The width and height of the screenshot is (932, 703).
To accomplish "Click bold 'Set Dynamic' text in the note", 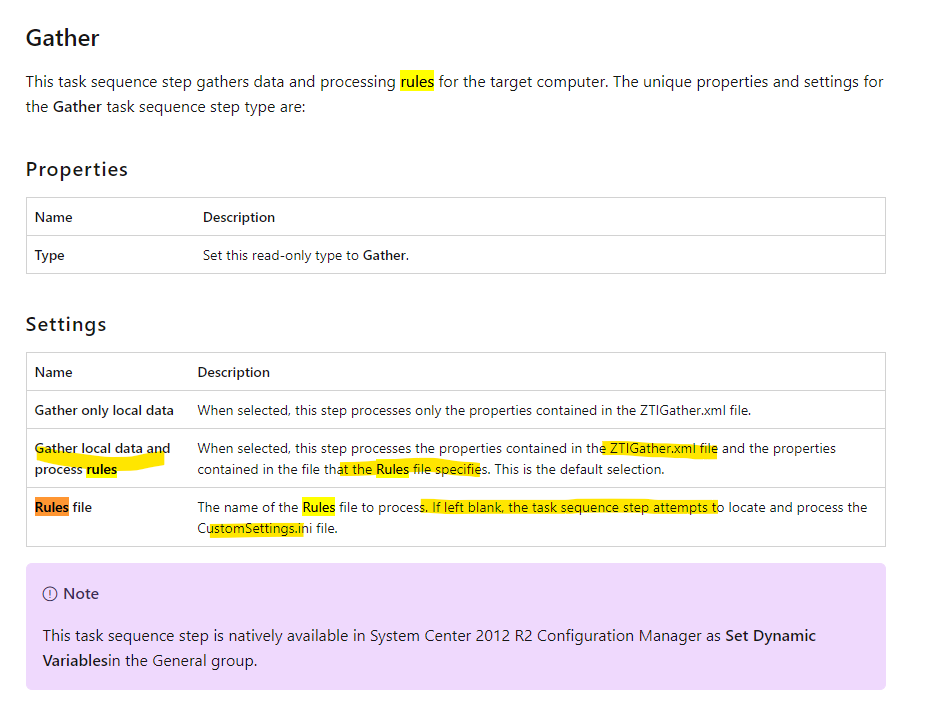I will [770, 636].
